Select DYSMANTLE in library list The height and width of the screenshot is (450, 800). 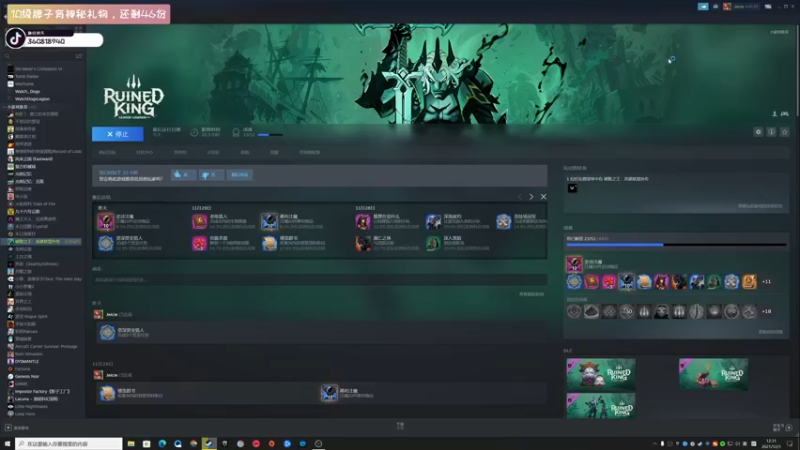pos(27,361)
